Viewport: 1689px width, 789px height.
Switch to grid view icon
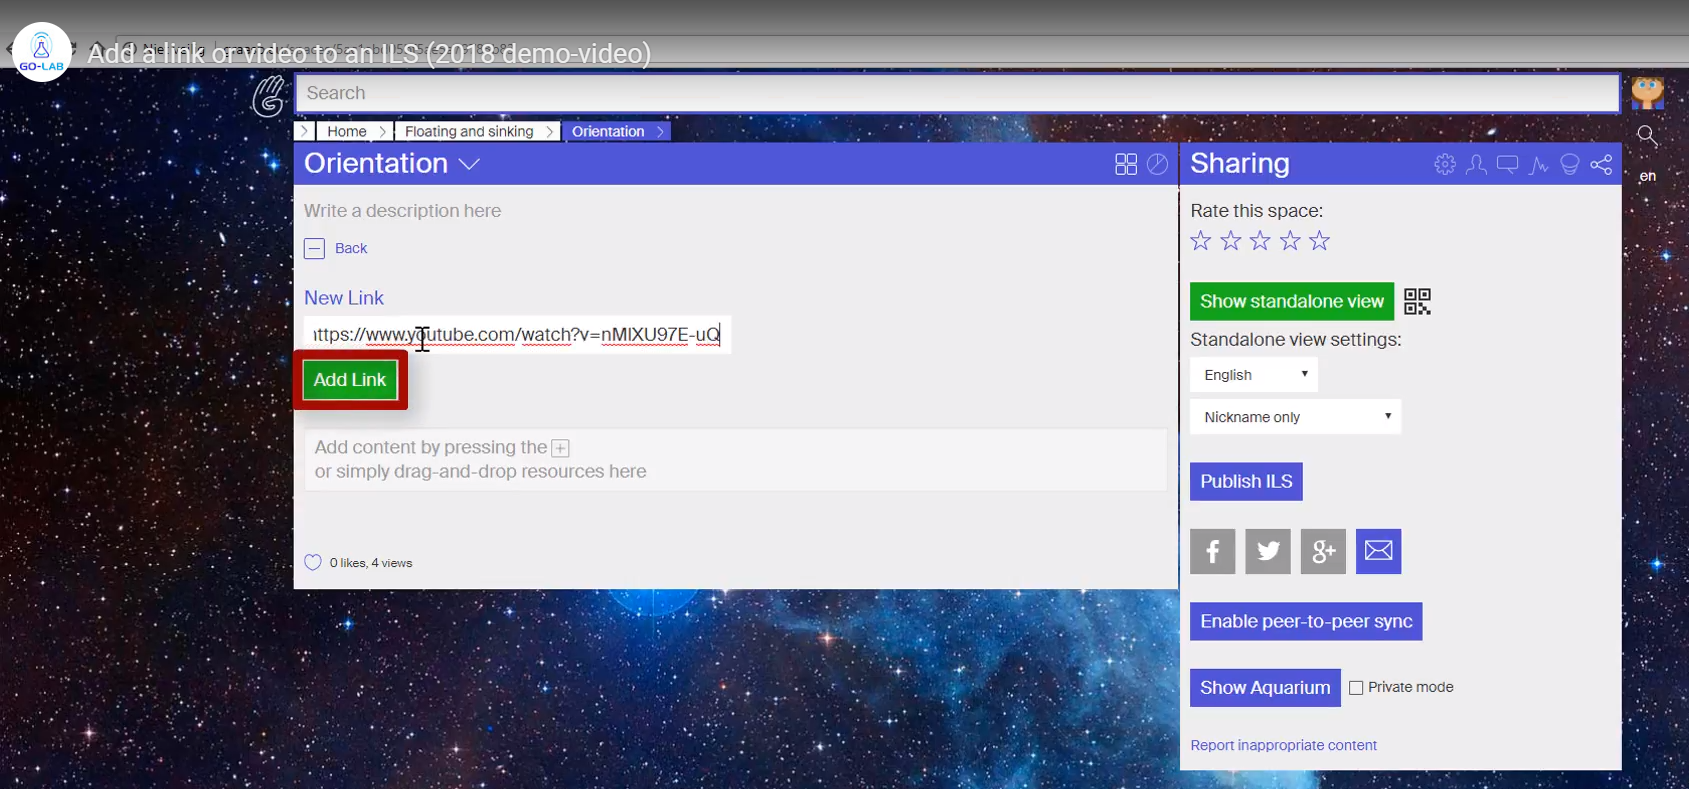[x=1126, y=164]
